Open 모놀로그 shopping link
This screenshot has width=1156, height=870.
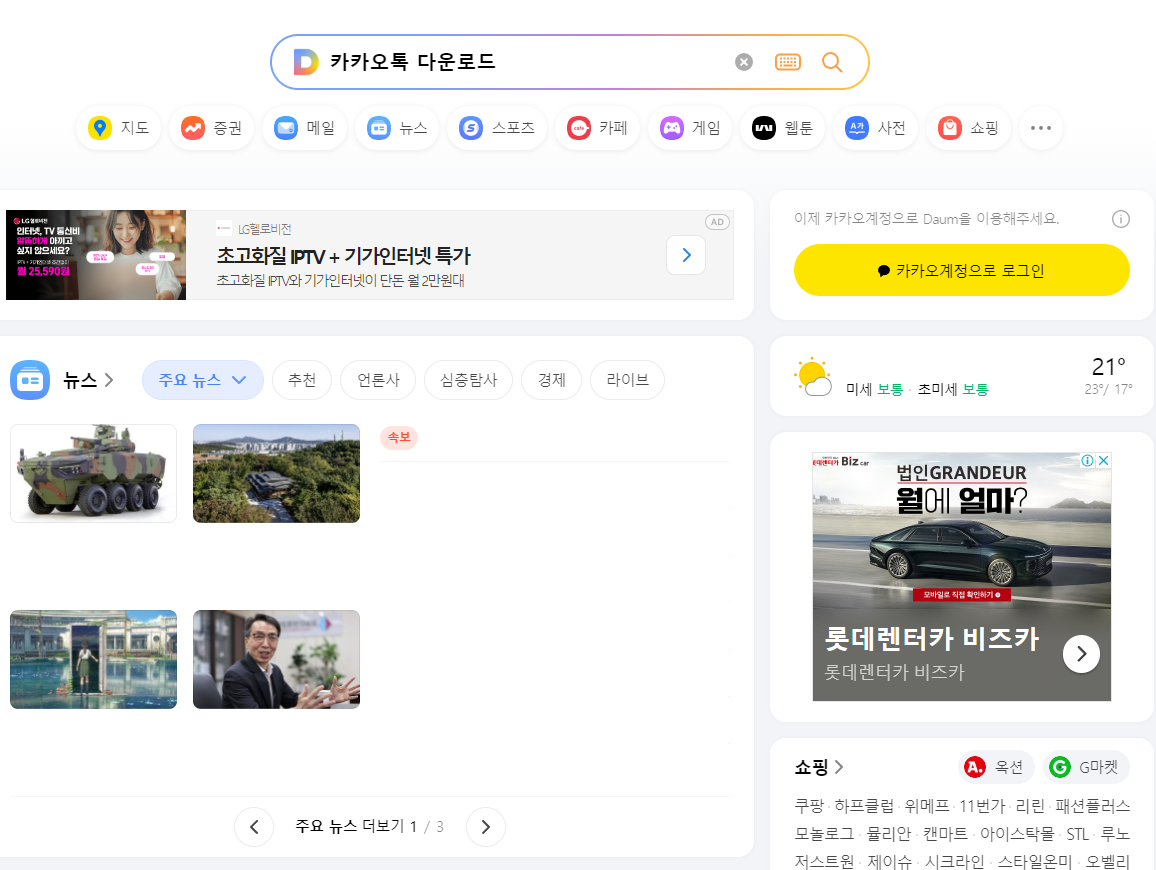tap(824, 834)
